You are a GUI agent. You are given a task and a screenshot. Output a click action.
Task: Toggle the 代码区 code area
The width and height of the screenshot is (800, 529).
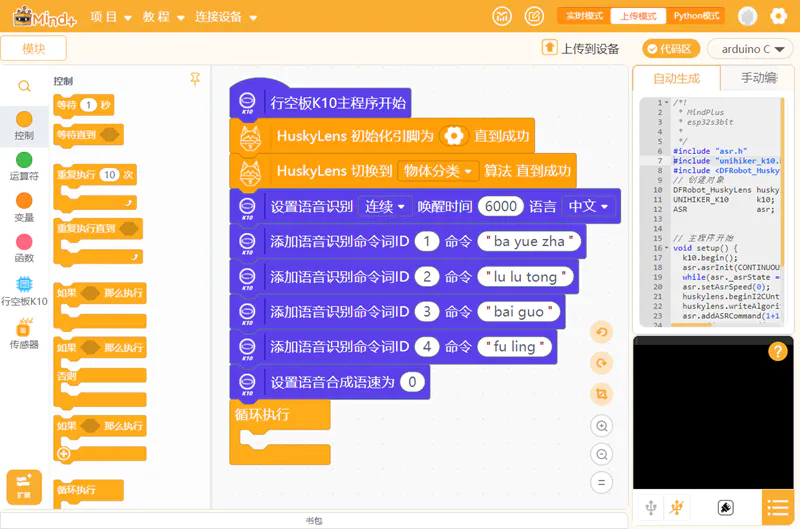669,49
